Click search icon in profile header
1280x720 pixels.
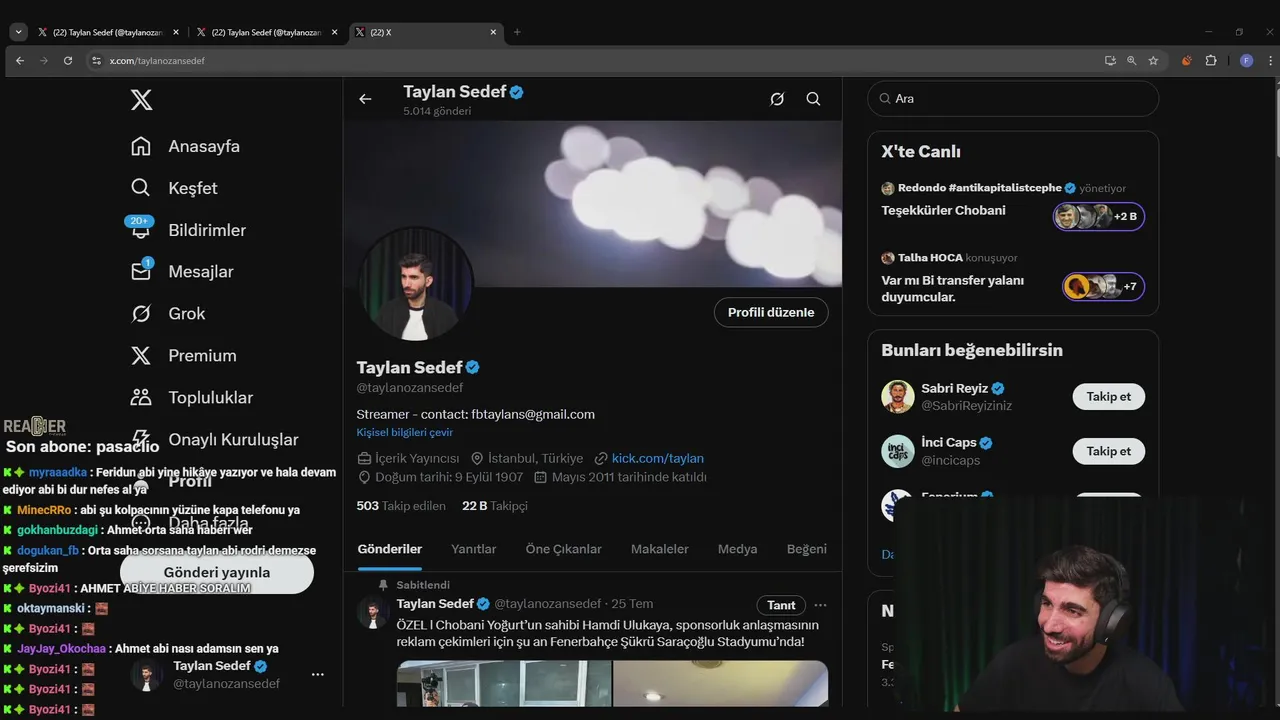tap(813, 99)
